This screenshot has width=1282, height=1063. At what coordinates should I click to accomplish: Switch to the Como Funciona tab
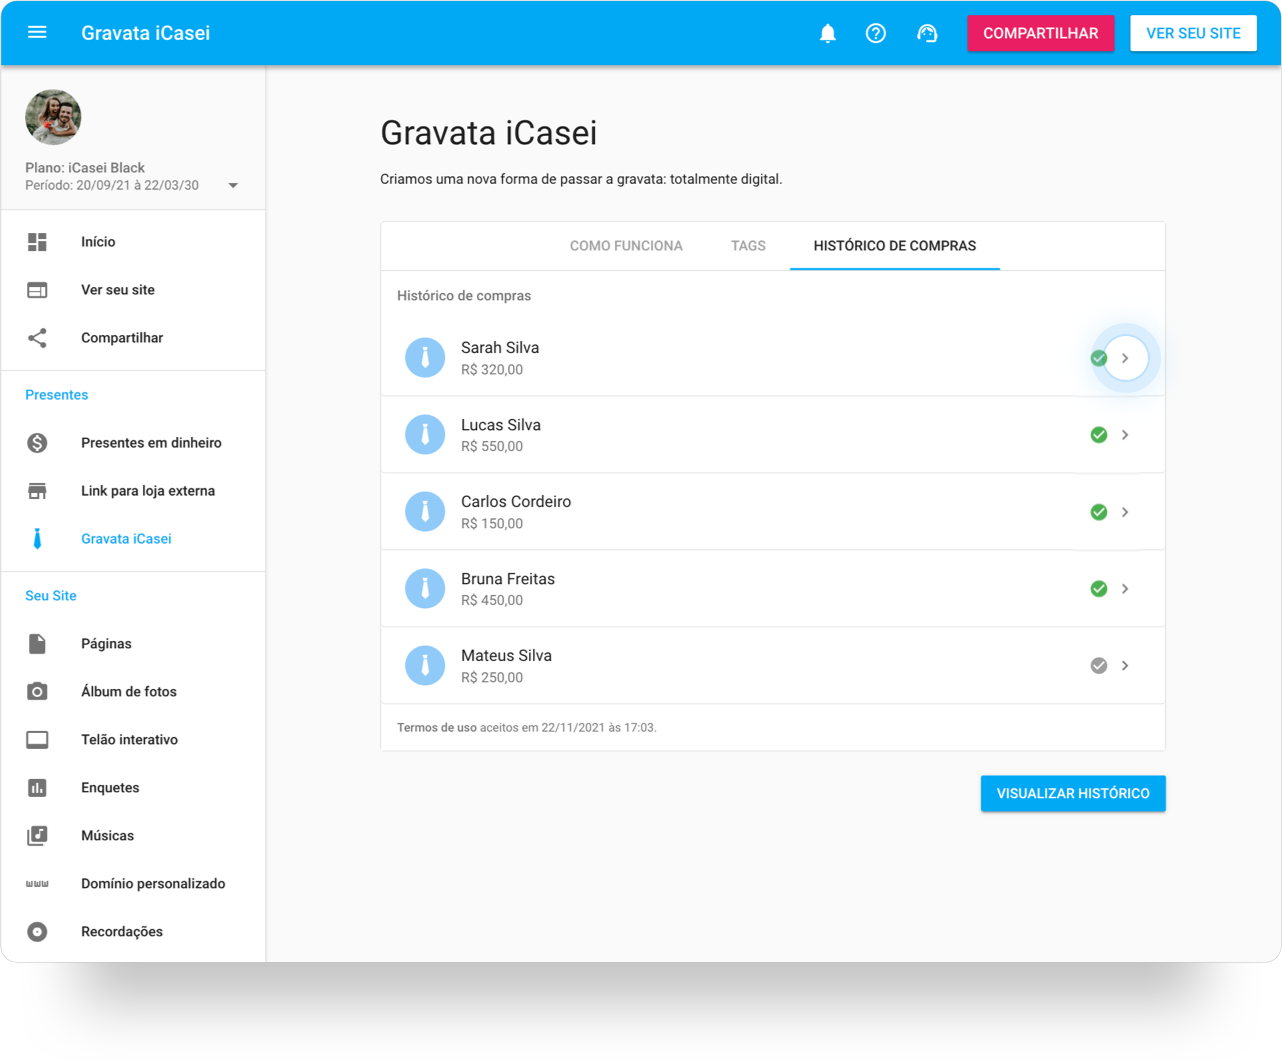tap(626, 246)
